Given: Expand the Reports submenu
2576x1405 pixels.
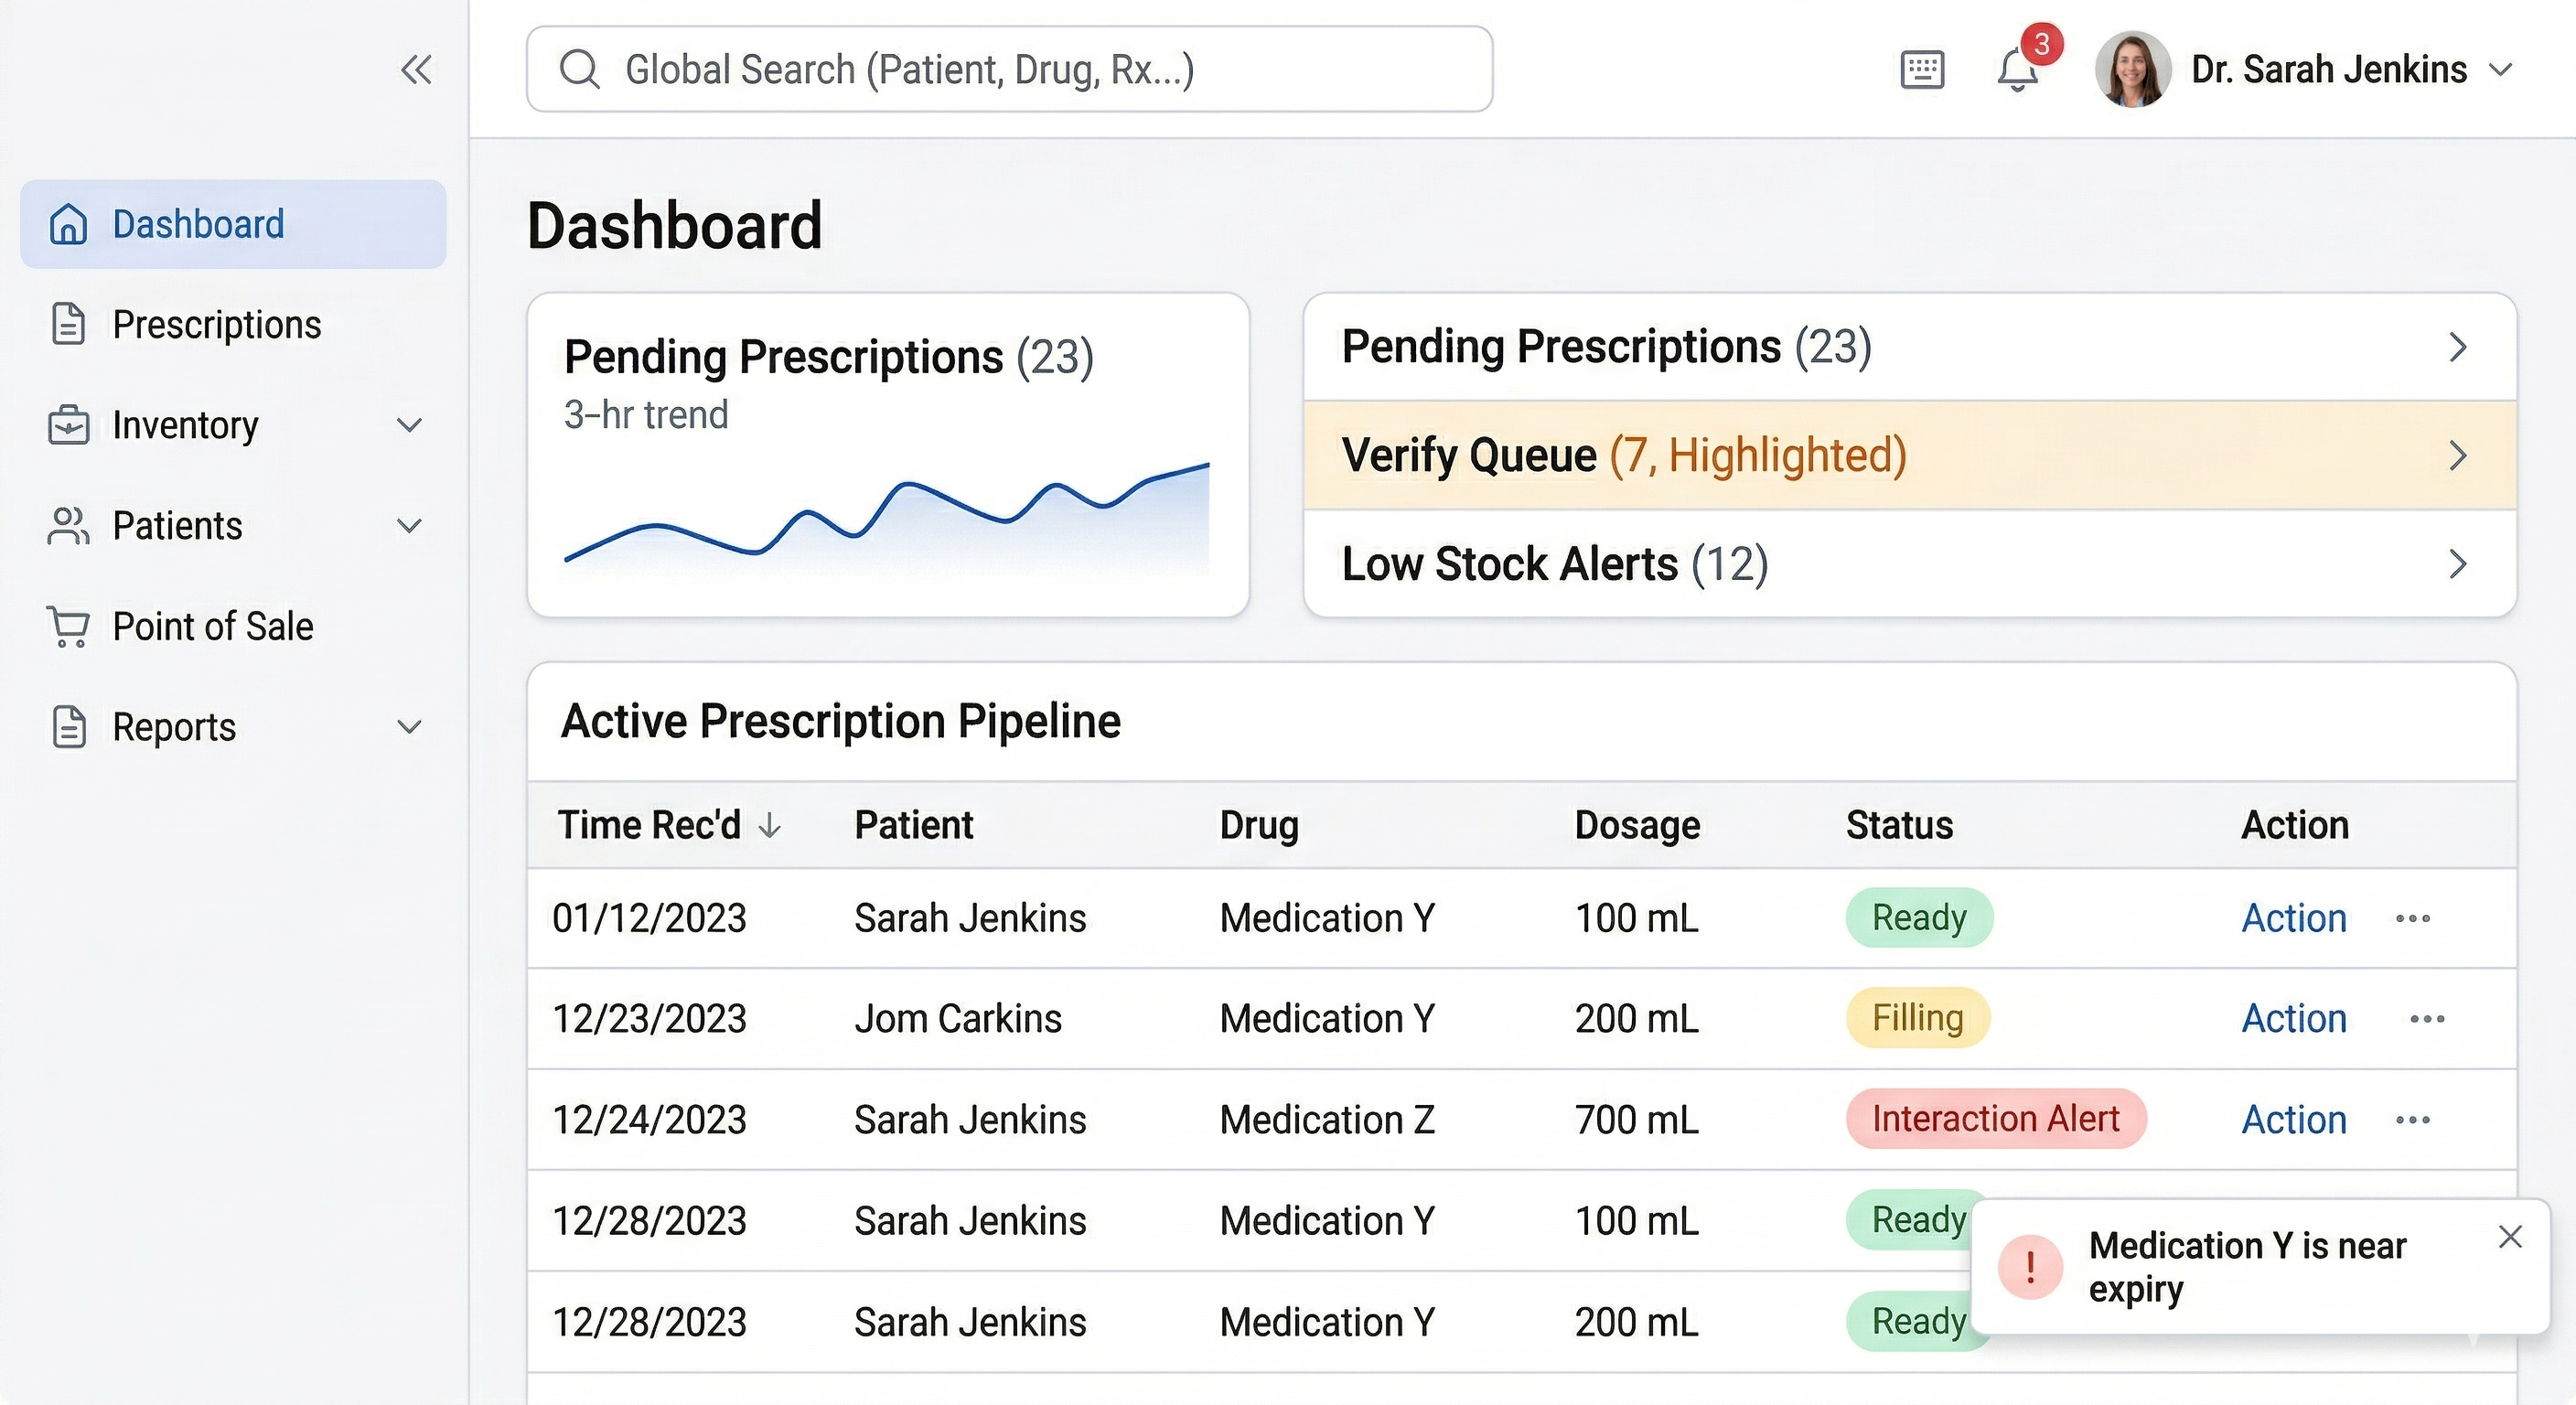Looking at the screenshot, I should (410, 727).
